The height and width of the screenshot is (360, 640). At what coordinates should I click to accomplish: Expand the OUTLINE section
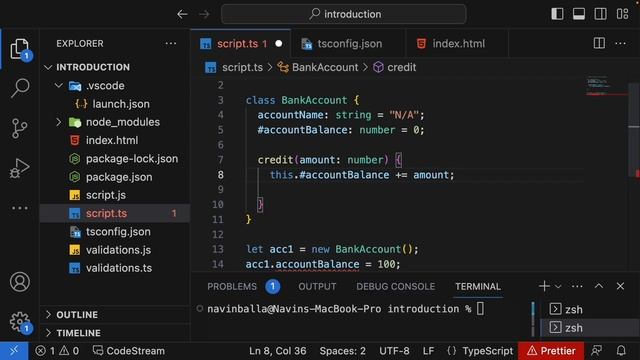point(115,315)
